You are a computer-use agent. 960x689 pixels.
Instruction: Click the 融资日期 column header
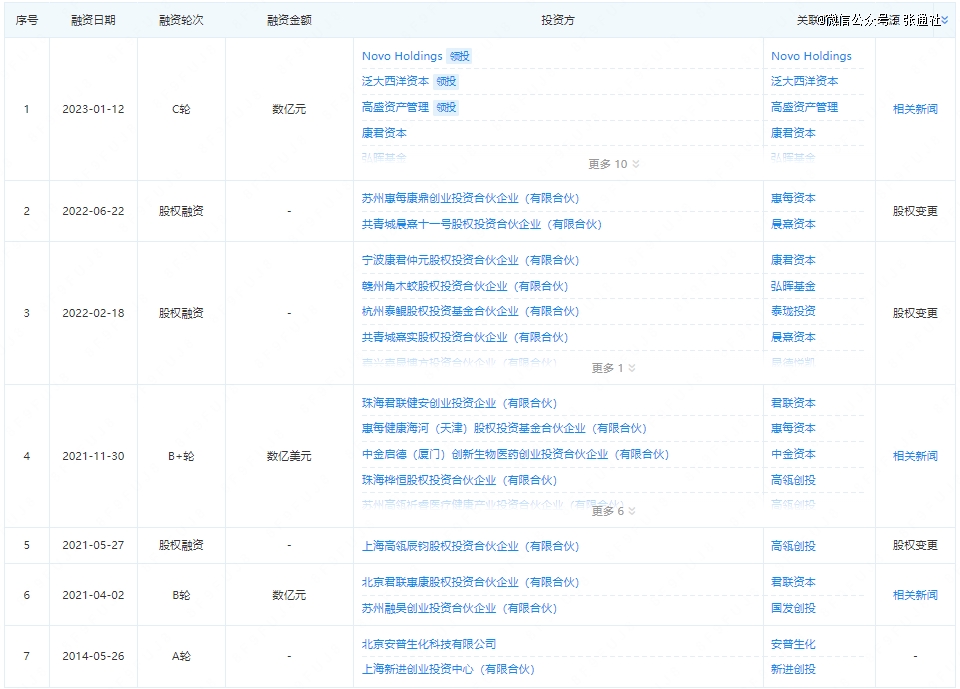[x=93, y=20]
